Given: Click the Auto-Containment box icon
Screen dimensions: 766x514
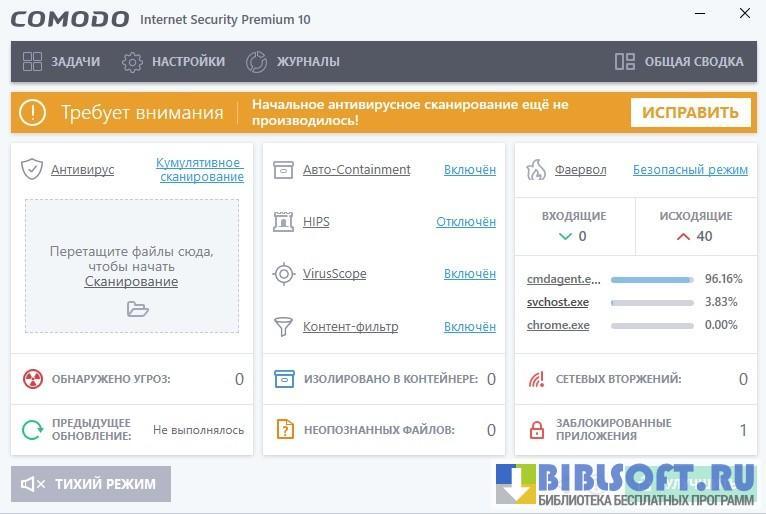Looking at the screenshot, I should coord(284,169).
